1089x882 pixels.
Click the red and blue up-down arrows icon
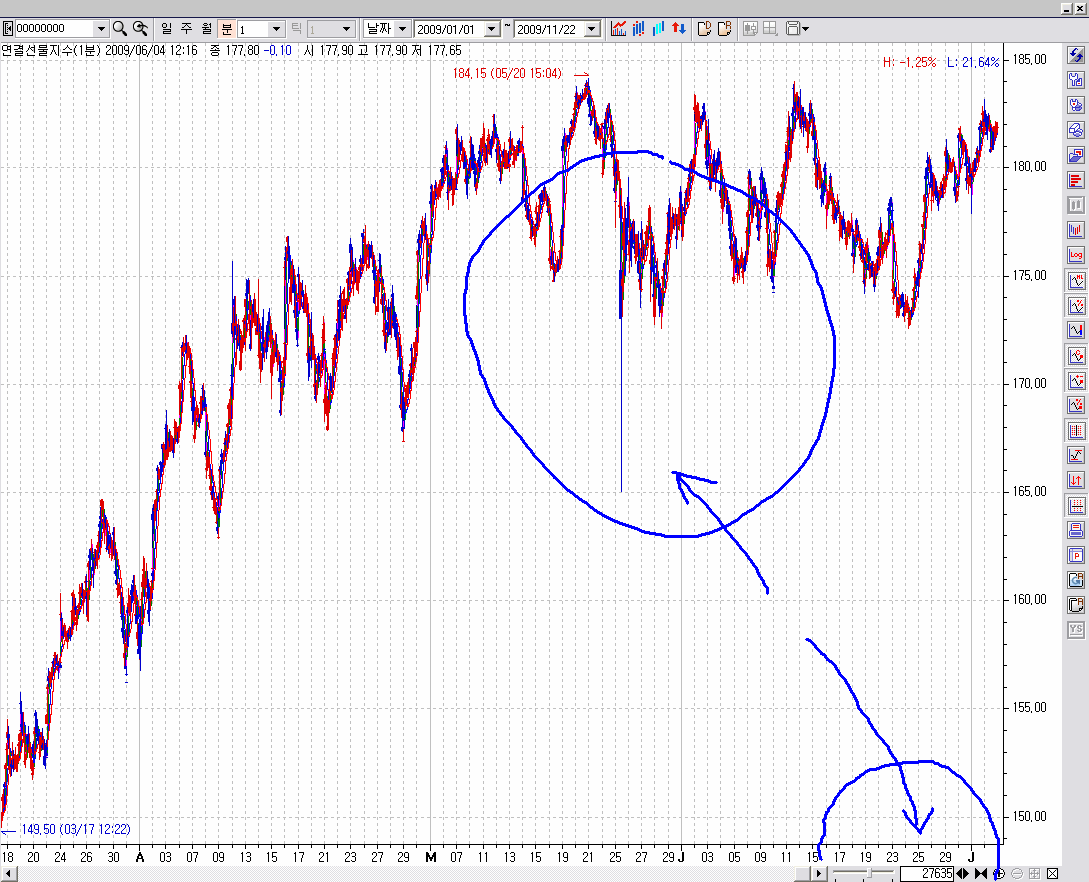[x=678, y=29]
